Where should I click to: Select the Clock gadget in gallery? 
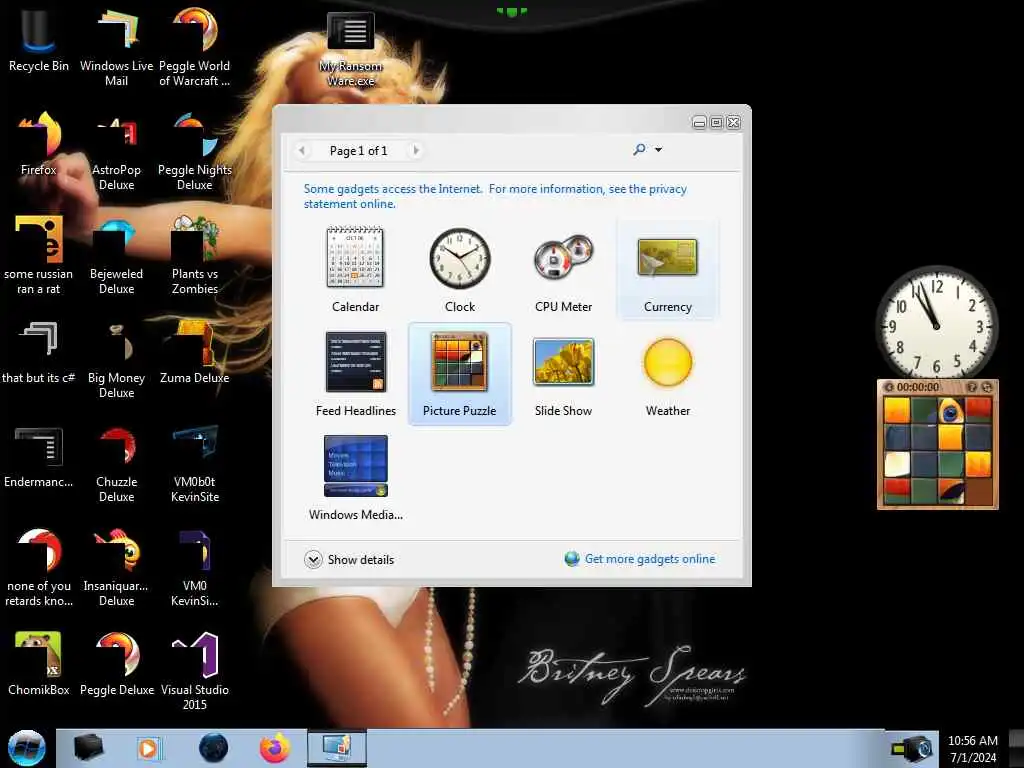460,269
